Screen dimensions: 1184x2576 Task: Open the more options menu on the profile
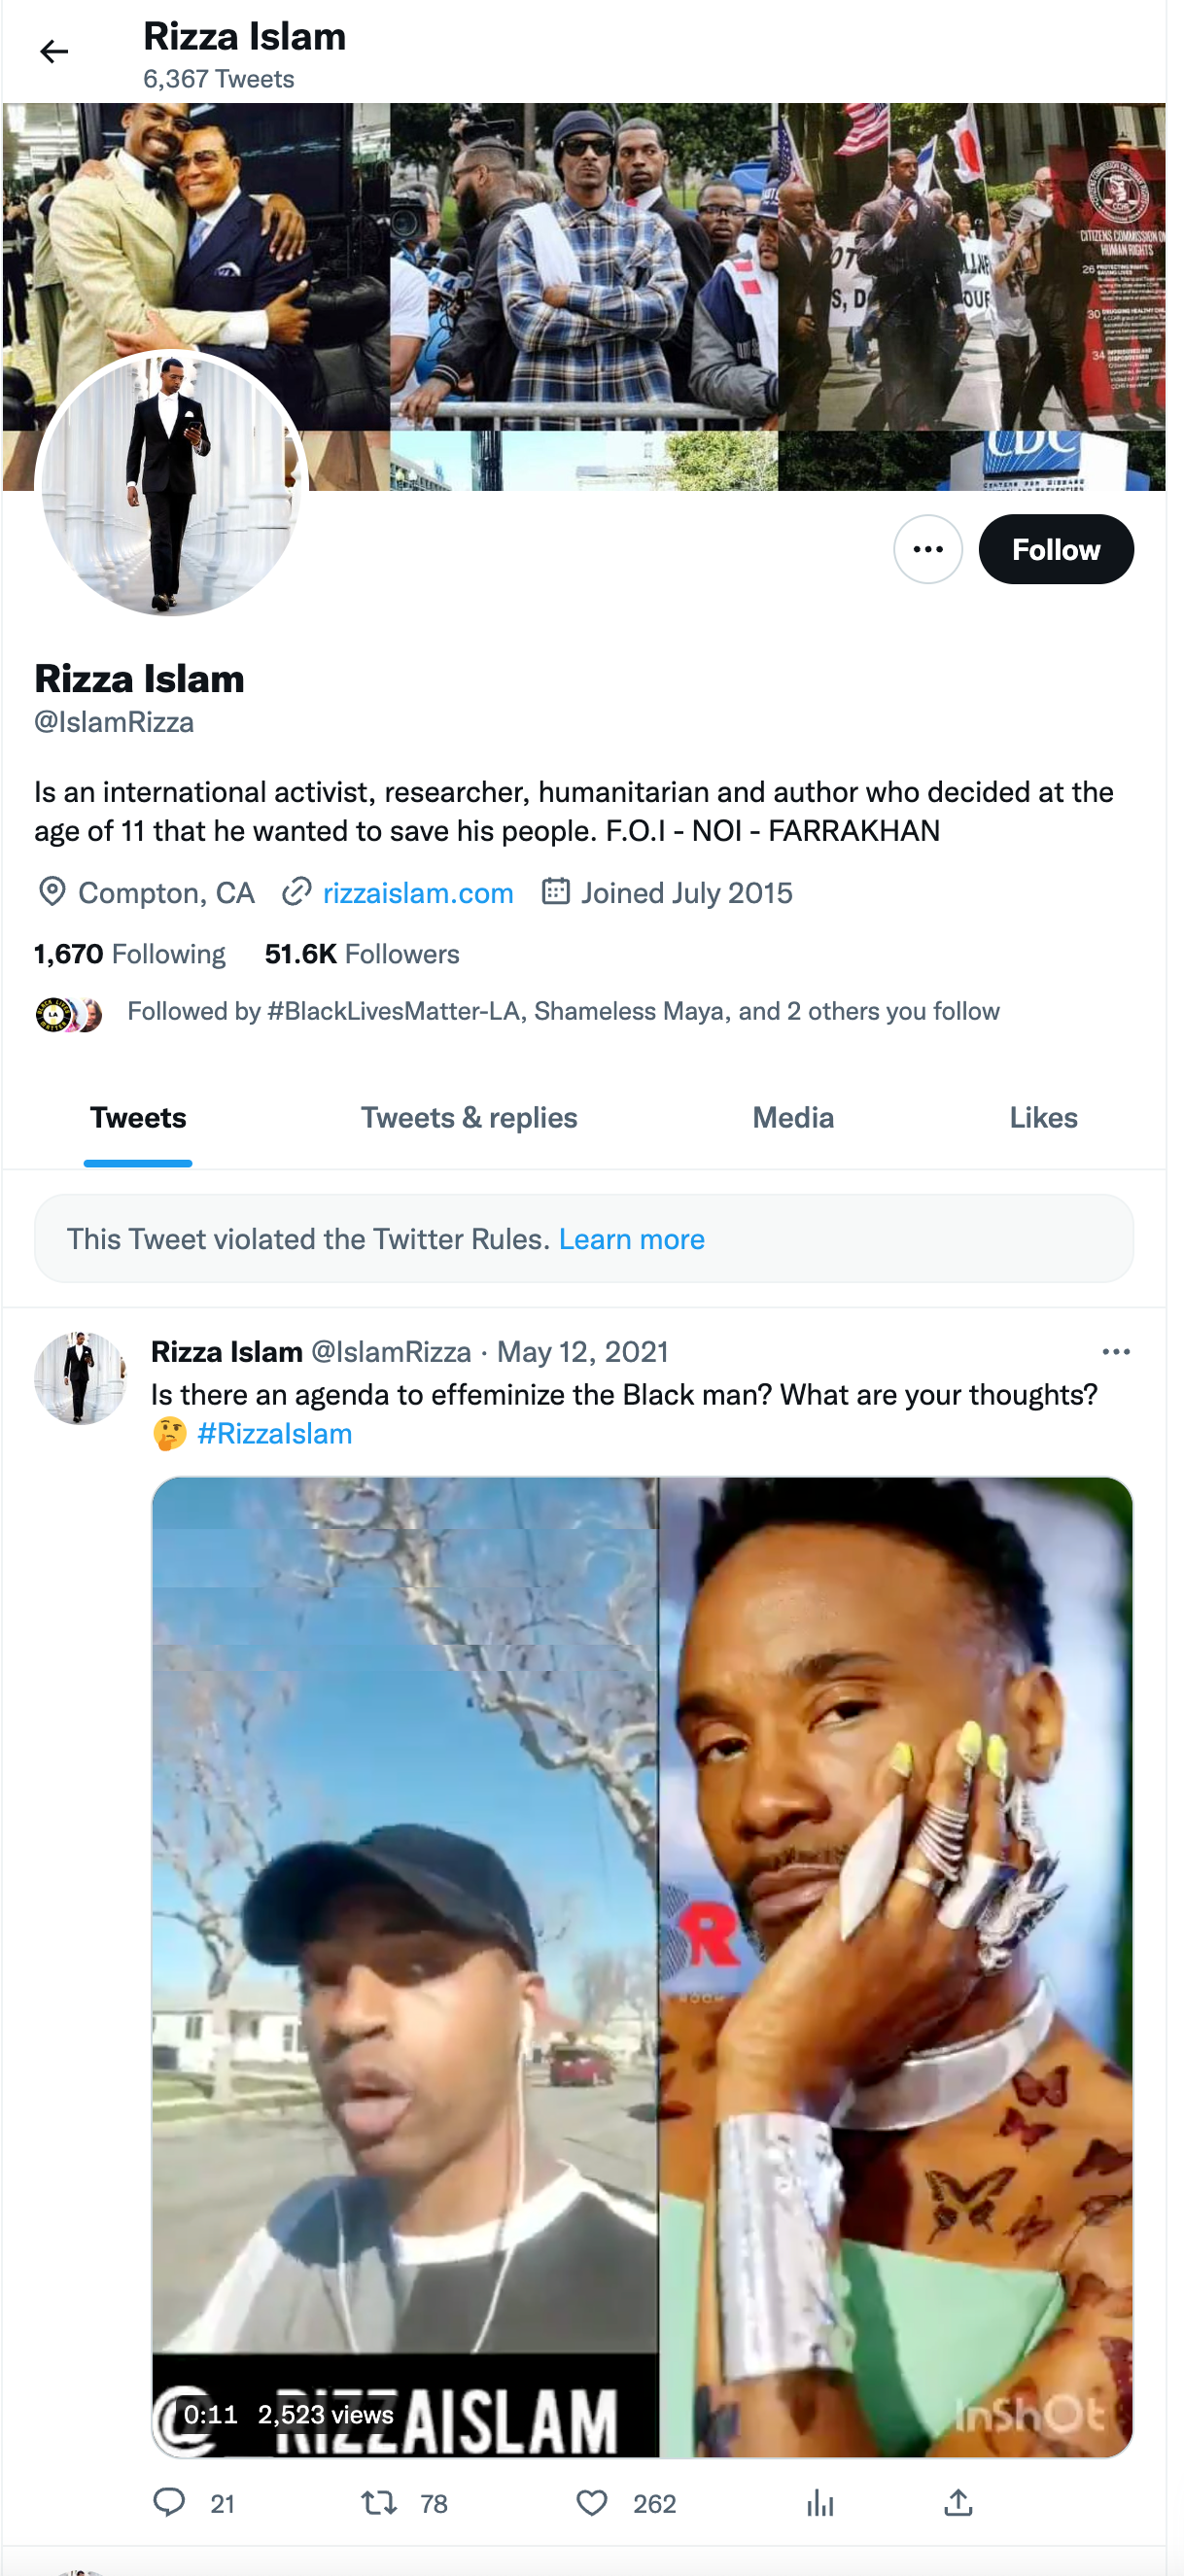point(928,548)
